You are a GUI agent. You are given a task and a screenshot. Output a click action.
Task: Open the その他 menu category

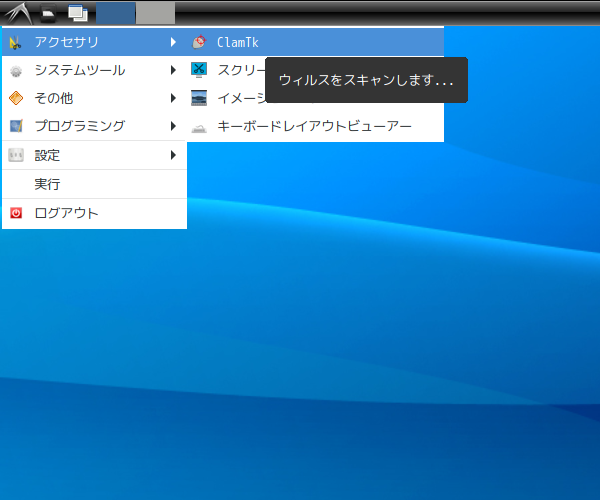94,98
